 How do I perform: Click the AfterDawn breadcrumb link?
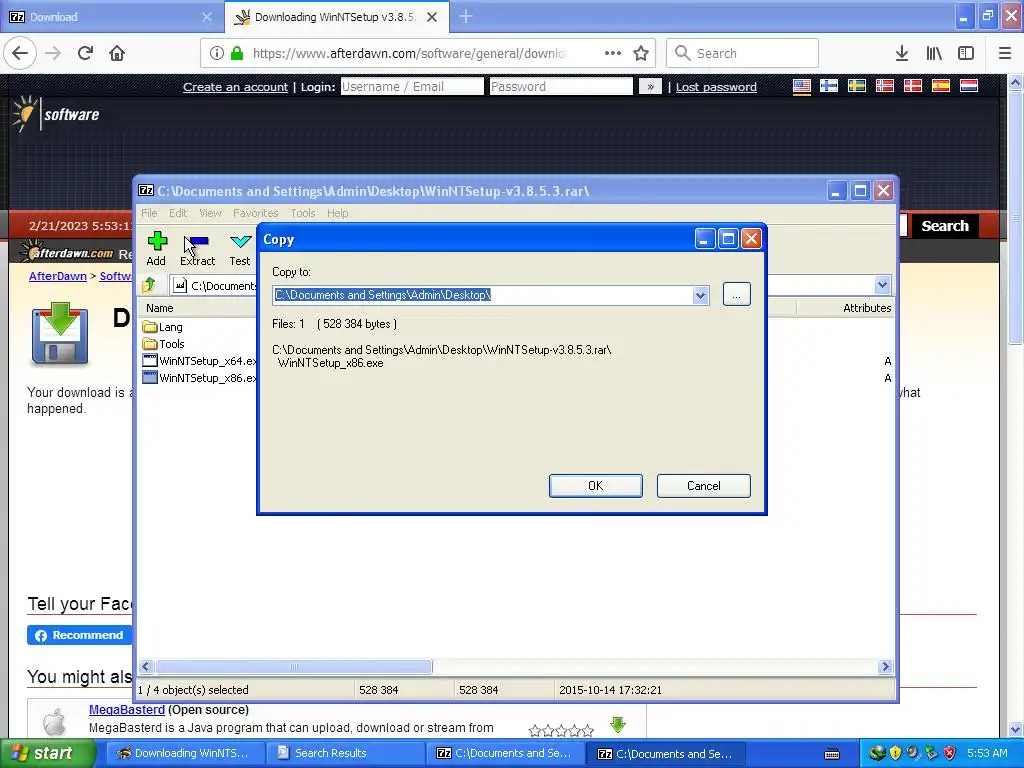point(57,276)
